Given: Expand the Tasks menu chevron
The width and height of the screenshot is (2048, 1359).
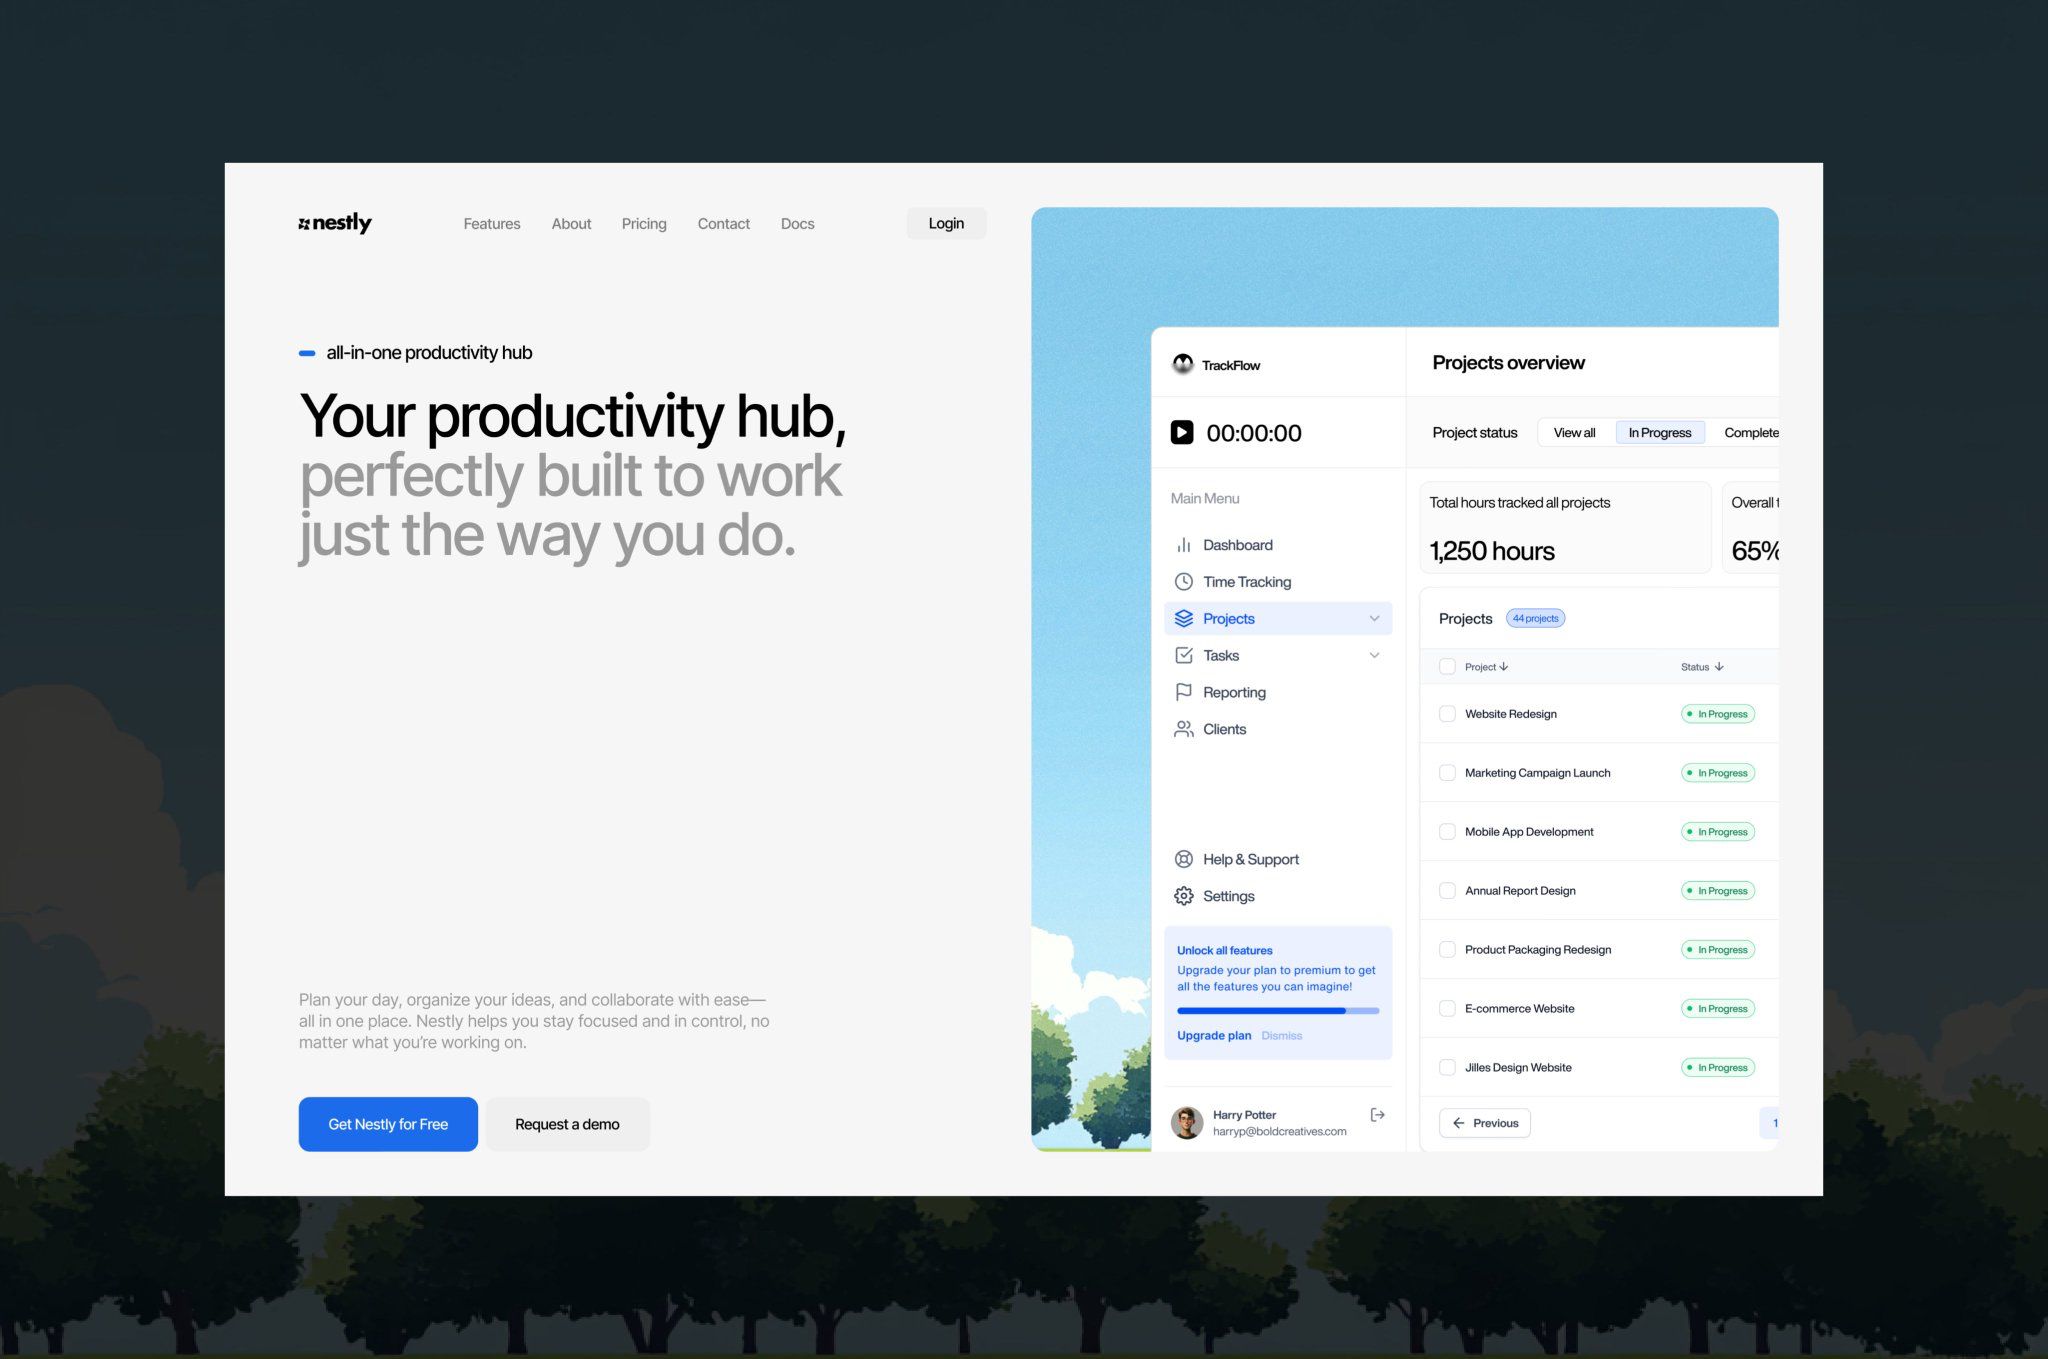Looking at the screenshot, I should pos(1374,656).
